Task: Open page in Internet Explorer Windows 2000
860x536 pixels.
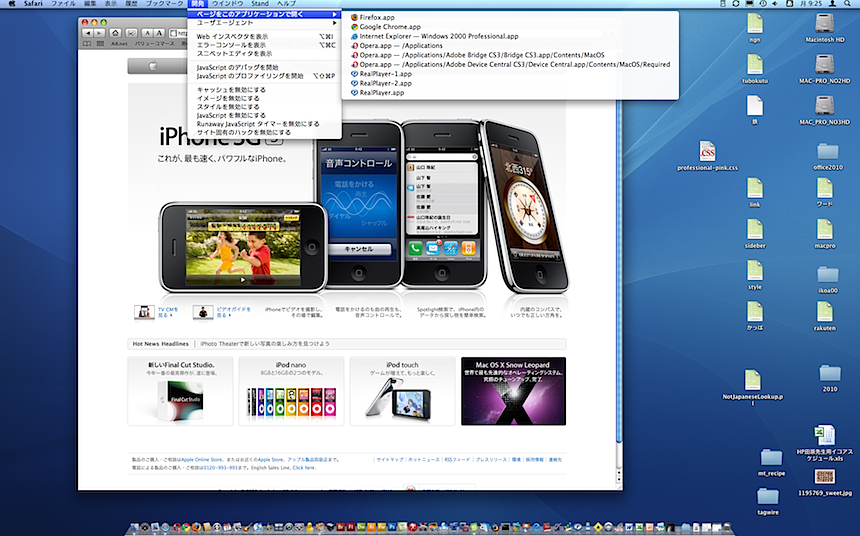Action: coord(510,36)
